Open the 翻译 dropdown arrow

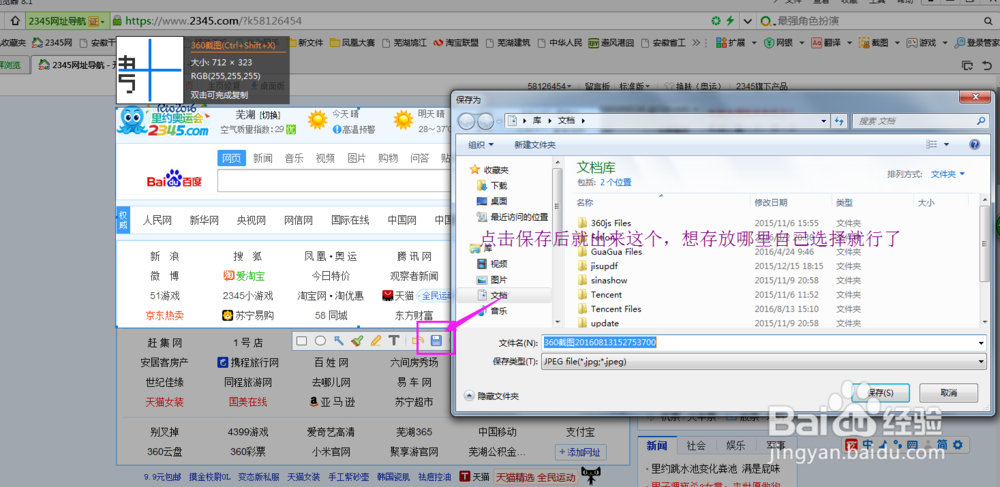(x=848, y=43)
